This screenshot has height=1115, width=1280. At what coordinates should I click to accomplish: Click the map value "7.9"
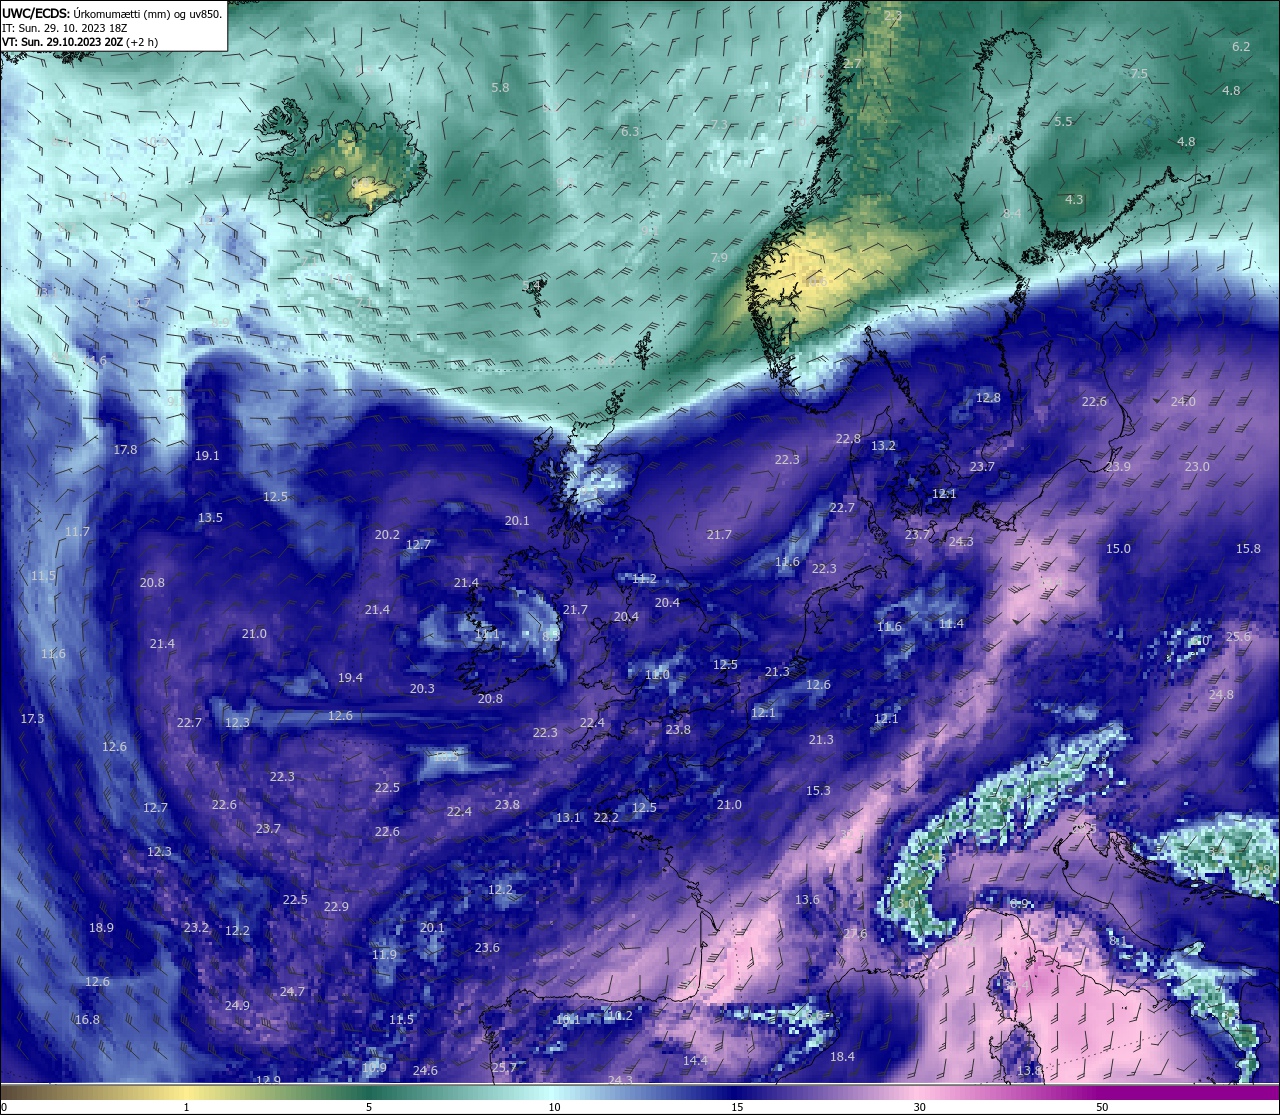(719, 258)
